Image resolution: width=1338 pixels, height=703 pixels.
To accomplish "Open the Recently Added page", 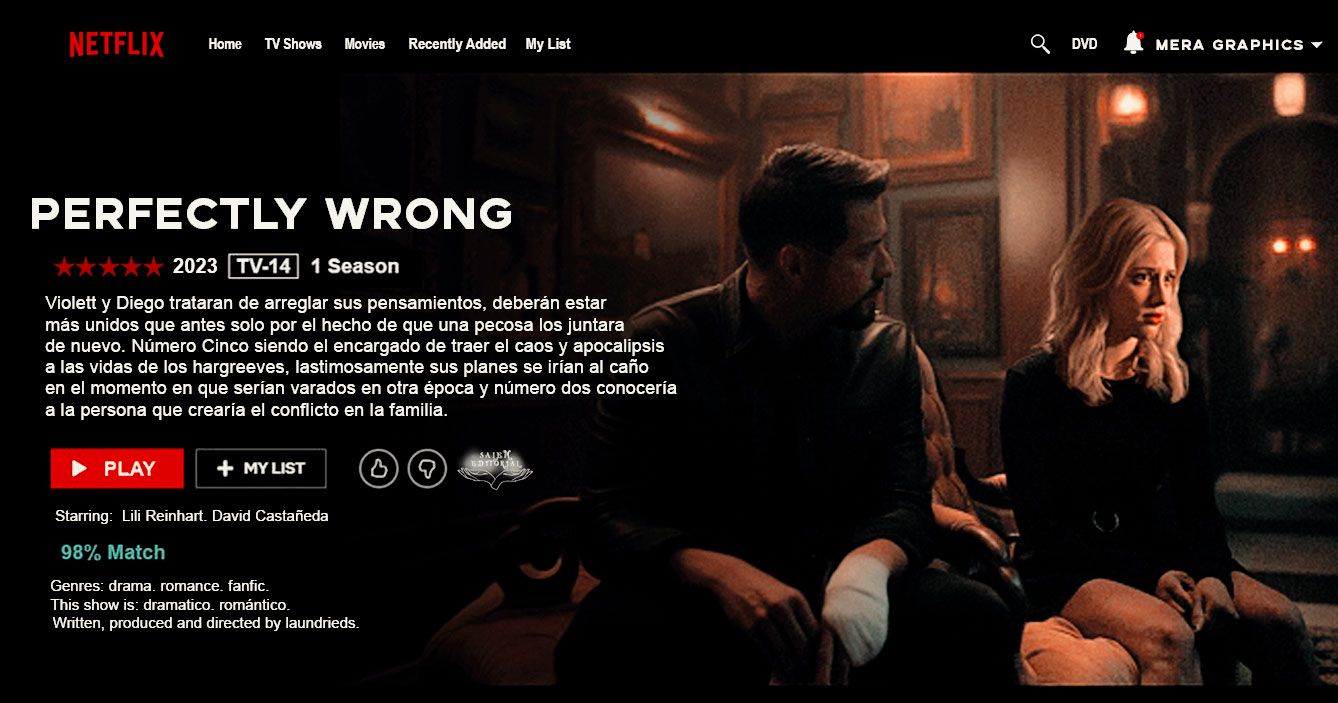I will coord(457,44).
